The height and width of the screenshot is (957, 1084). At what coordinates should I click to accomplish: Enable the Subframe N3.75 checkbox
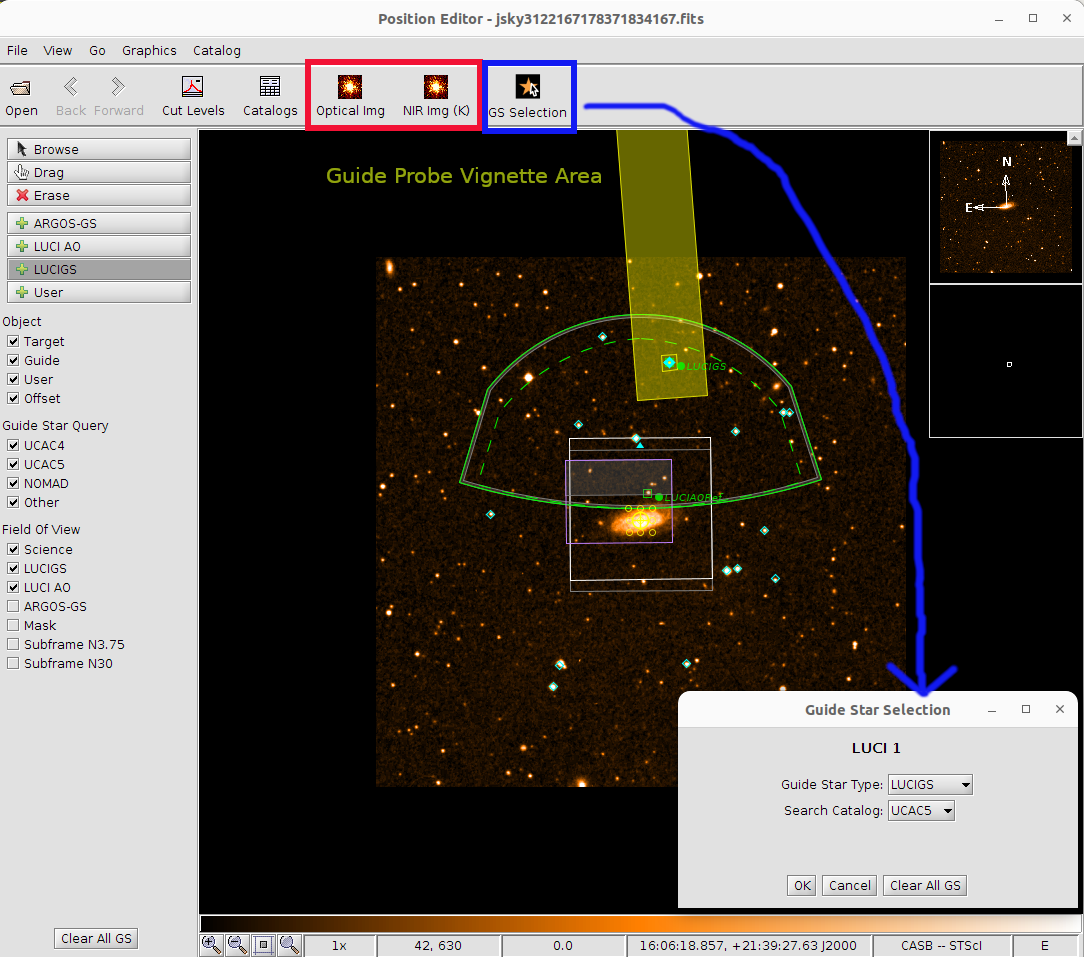[13, 644]
